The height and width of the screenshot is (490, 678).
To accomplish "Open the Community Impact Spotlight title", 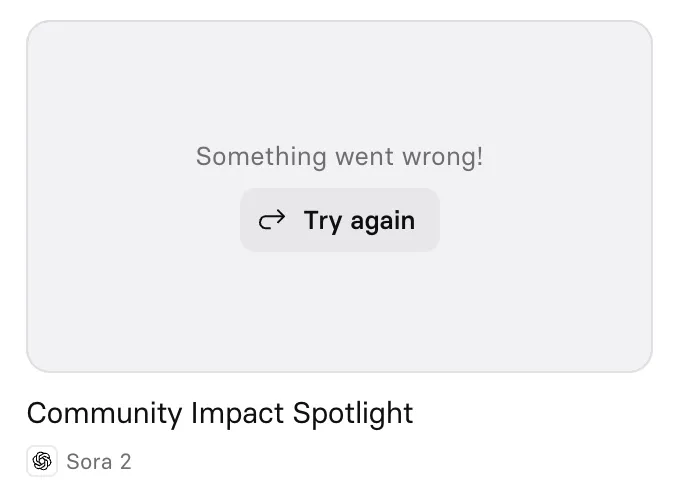I will pyautogui.click(x=220, y=413).
